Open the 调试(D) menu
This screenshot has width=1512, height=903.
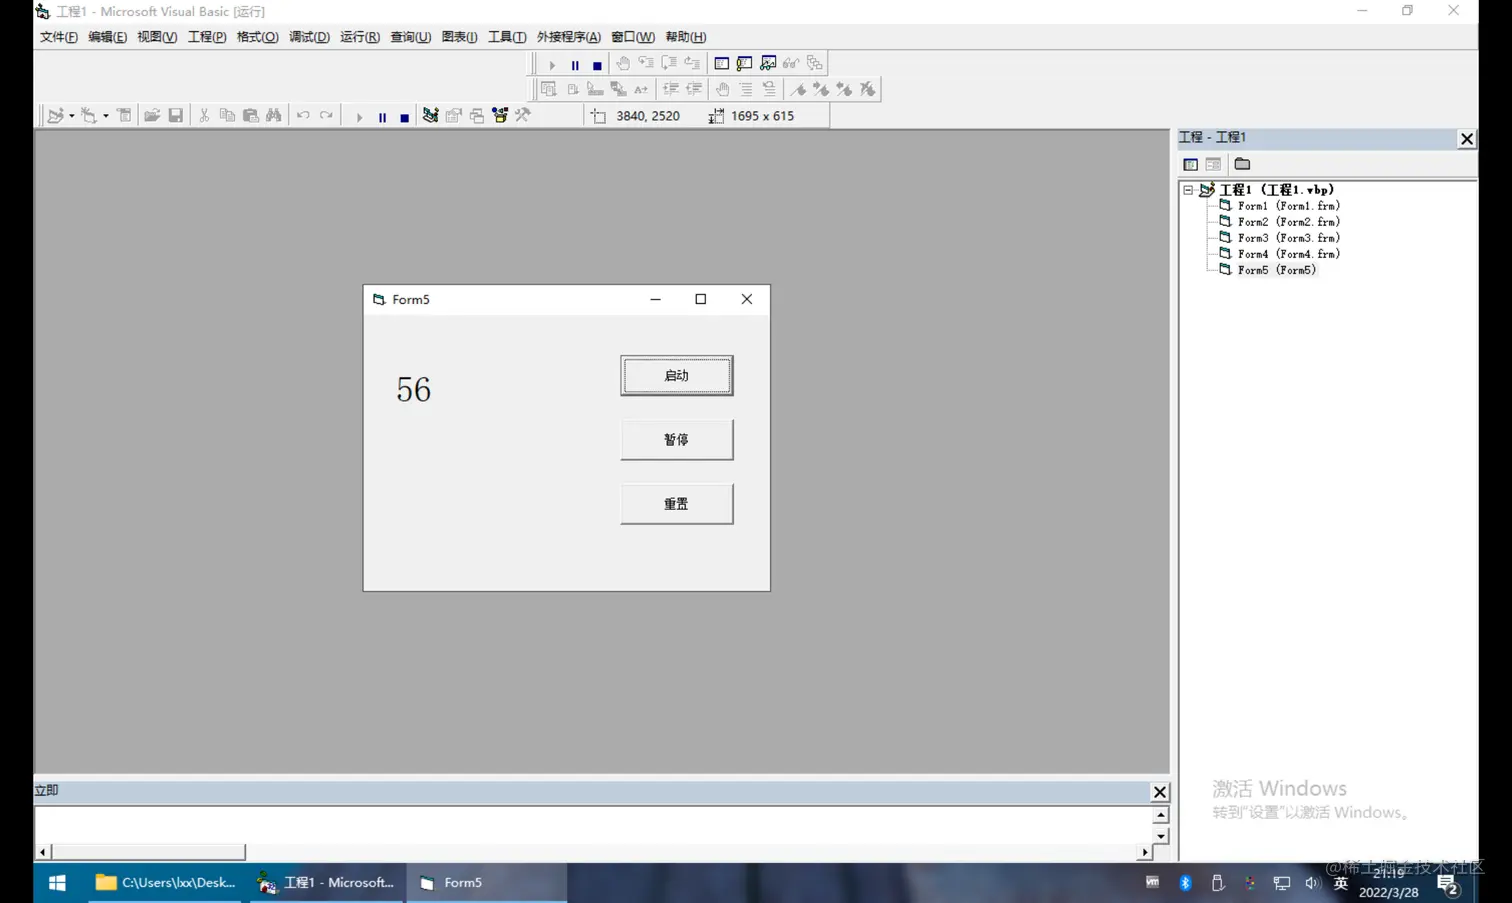[x=309, y=37]
